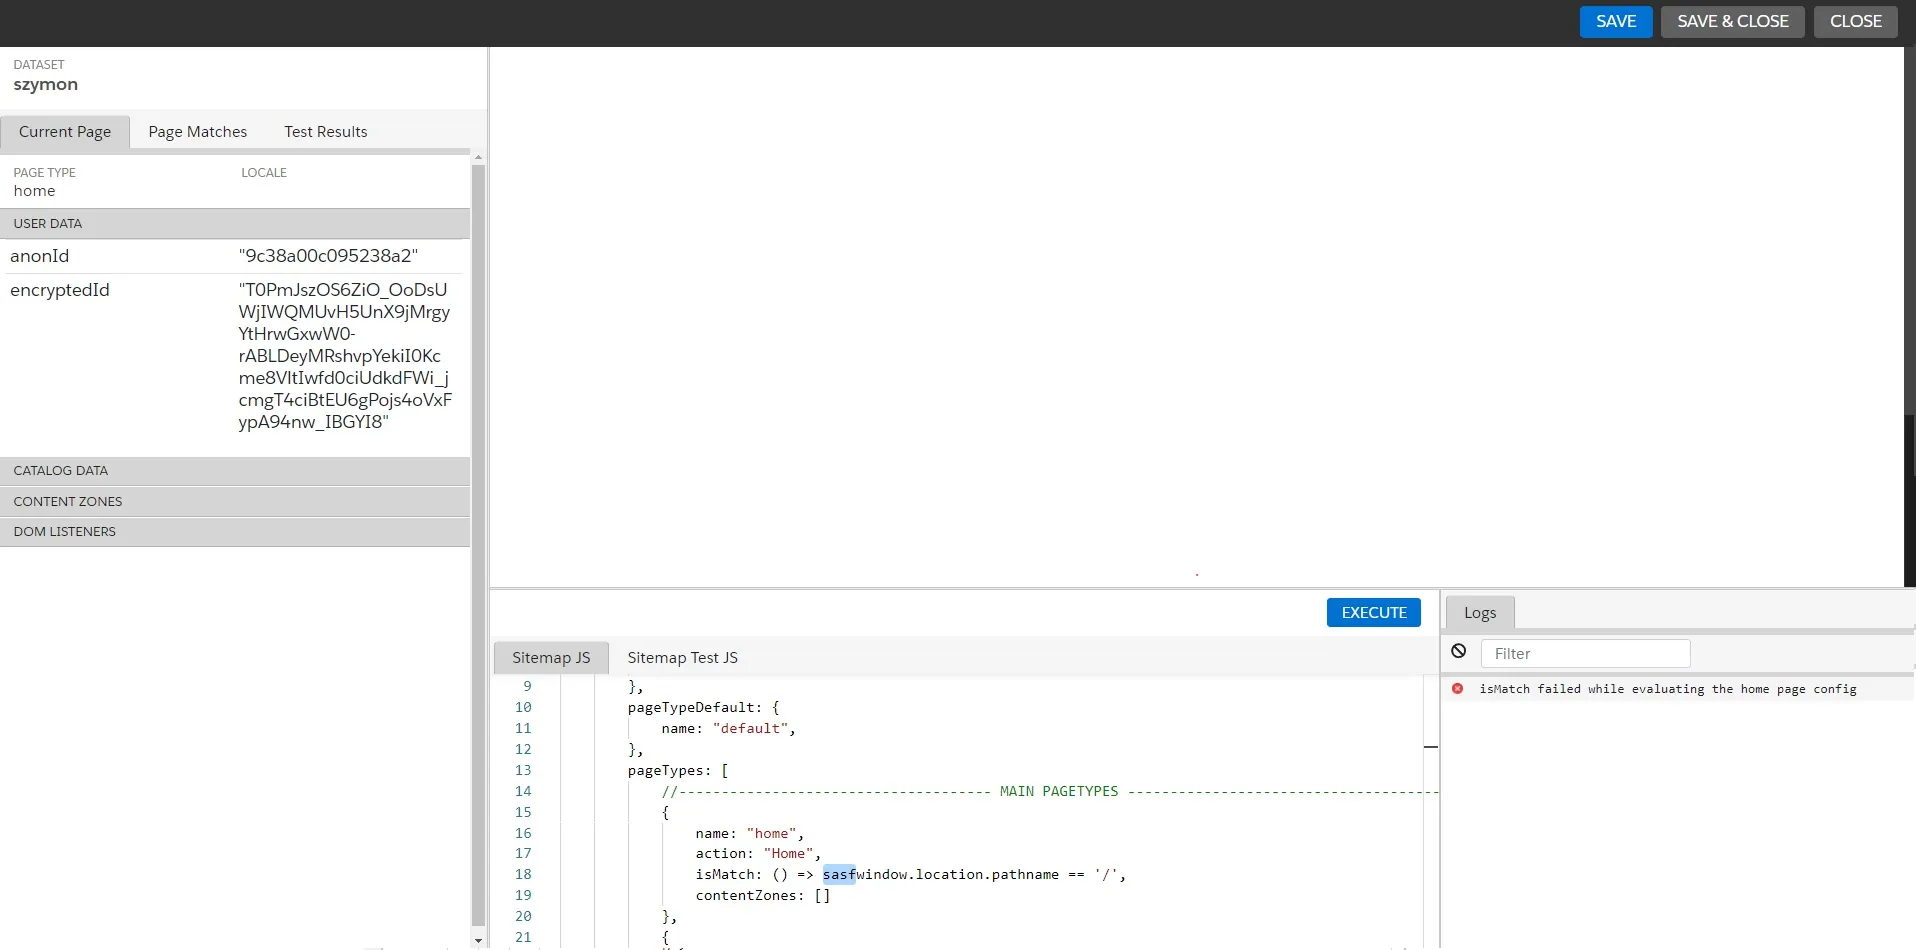Open the Logs tab
The width and height of the screenshot is (1916, 950).
pyautogui.click(x=1479, y=613)
